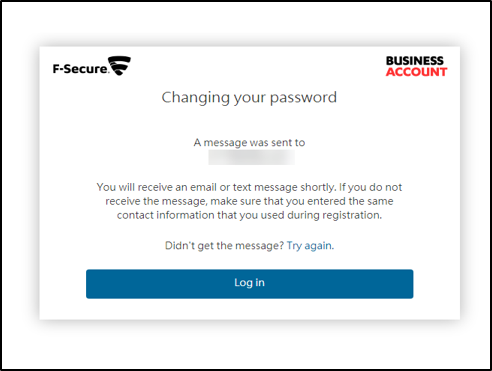Screen dimensions: 492x371
Task: Click the black BUSINESS label
Action: coord(415,61)
